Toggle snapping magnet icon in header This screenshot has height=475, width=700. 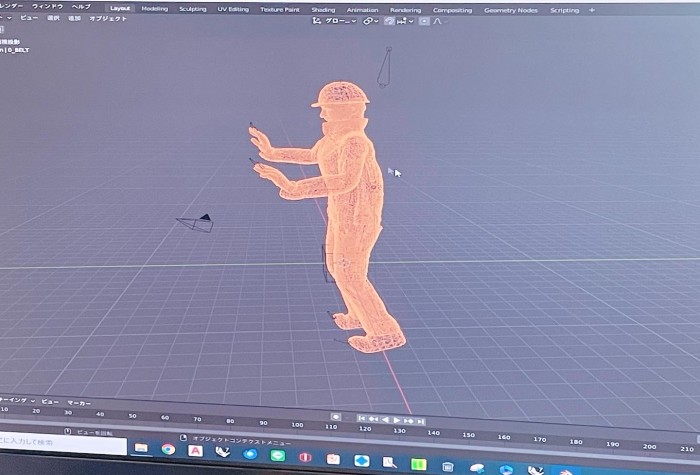[390, 20]
